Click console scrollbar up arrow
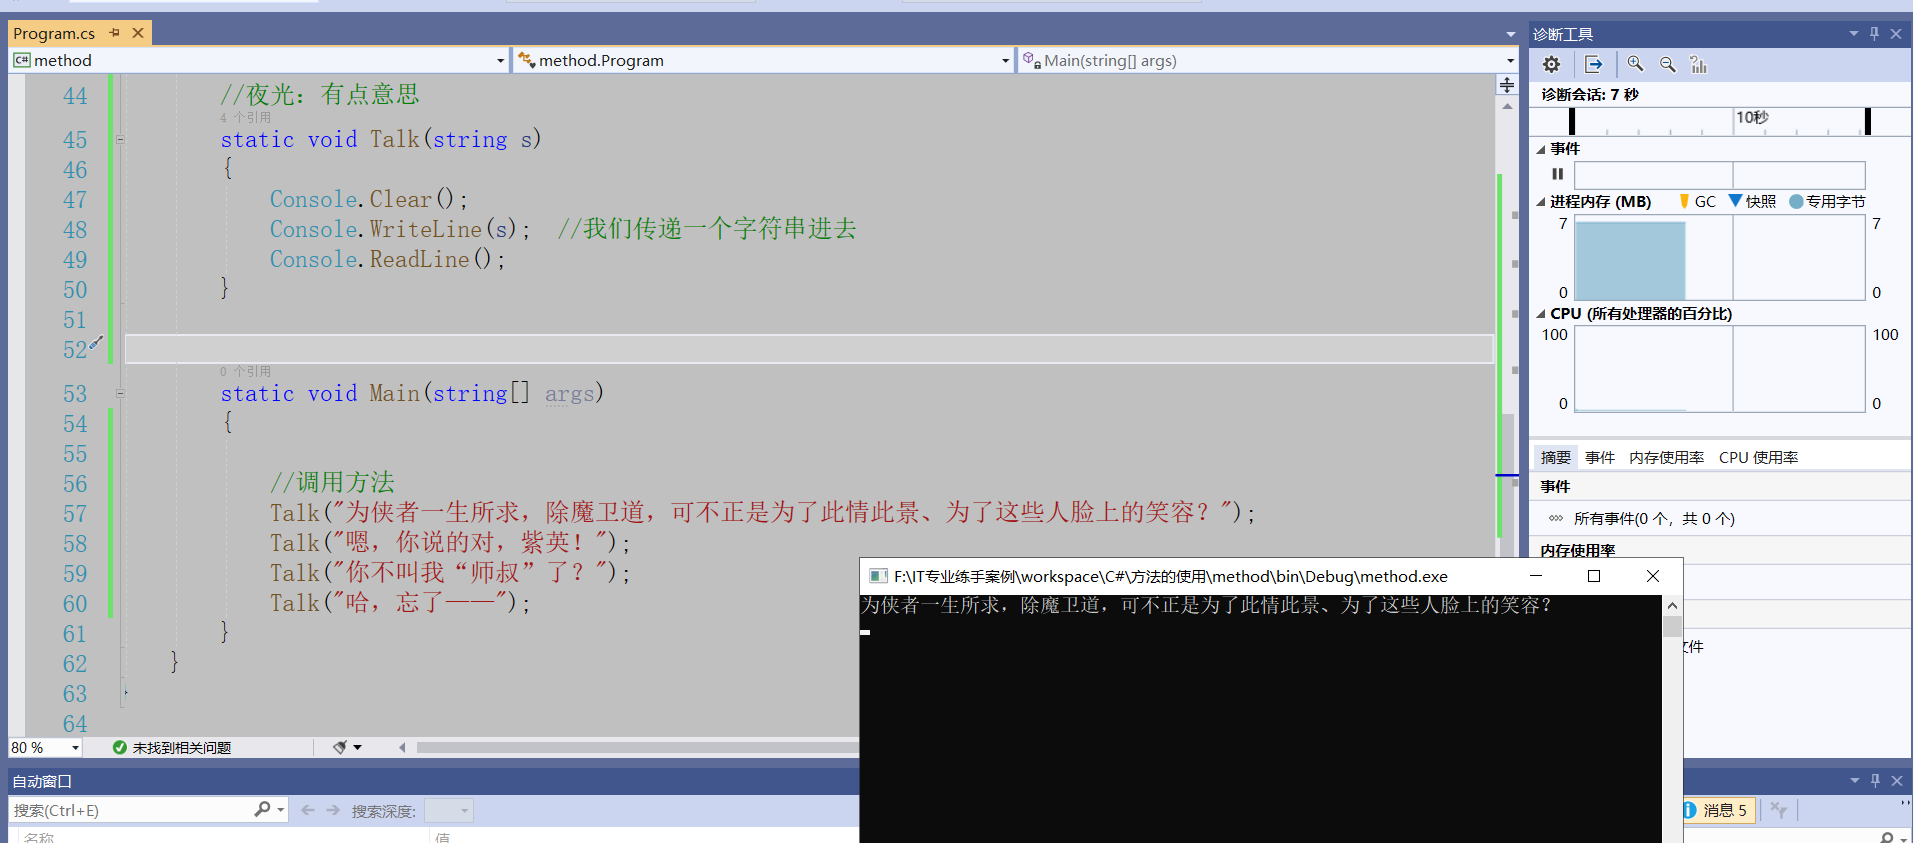 point(1672,606)
